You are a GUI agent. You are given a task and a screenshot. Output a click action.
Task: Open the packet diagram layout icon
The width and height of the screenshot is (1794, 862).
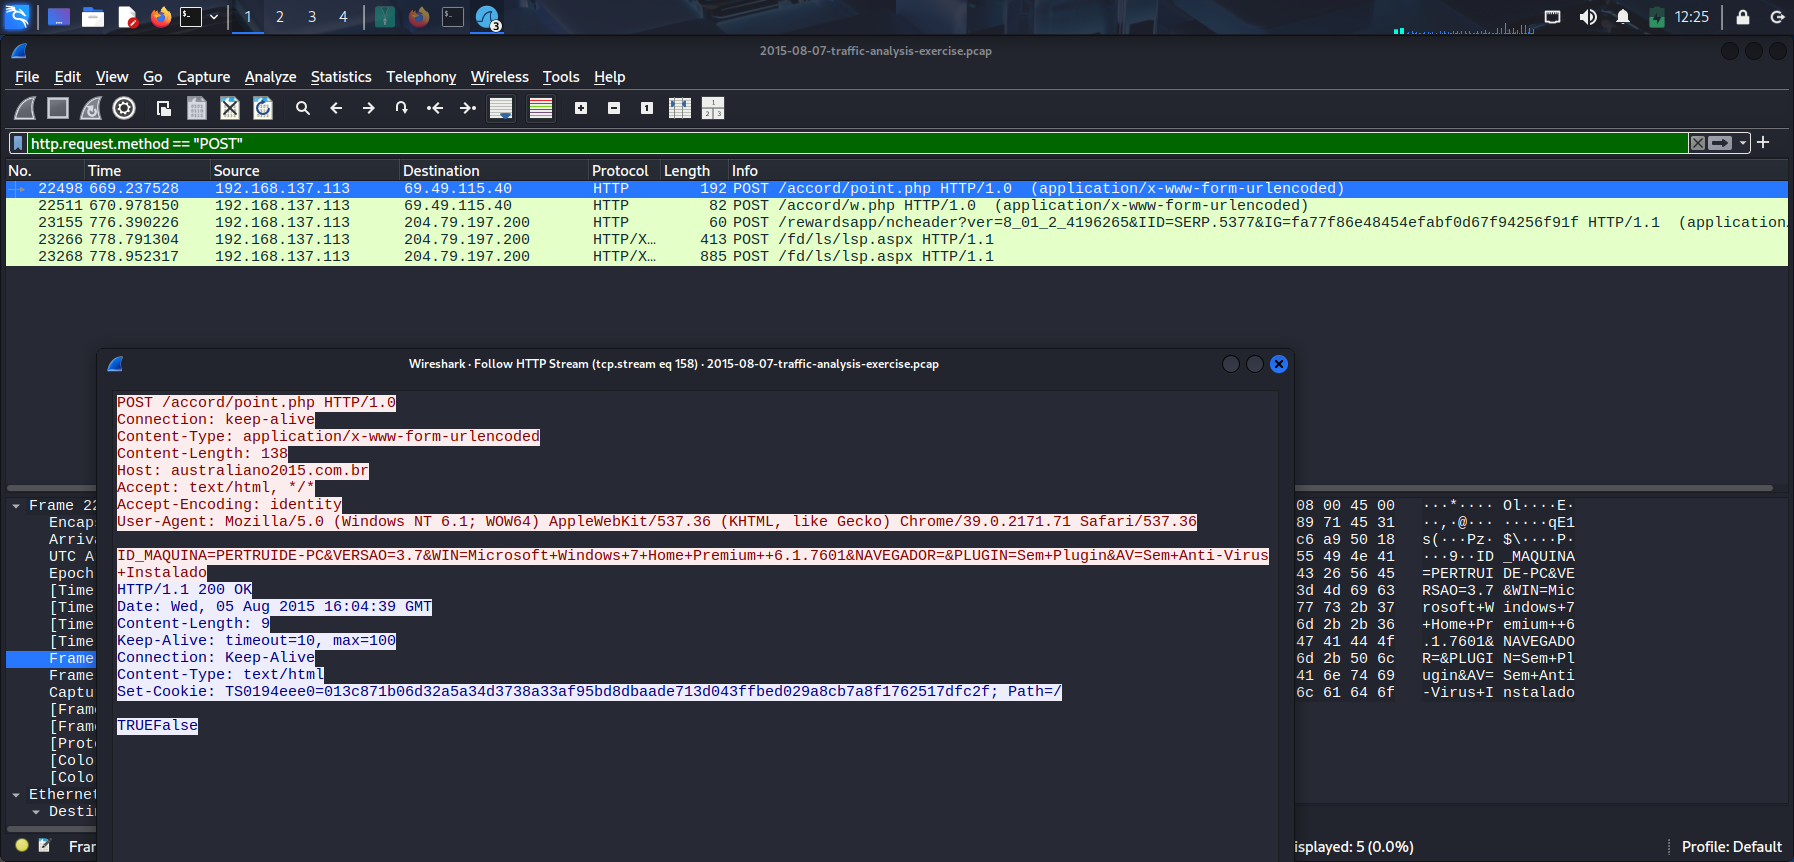point(713,108)
